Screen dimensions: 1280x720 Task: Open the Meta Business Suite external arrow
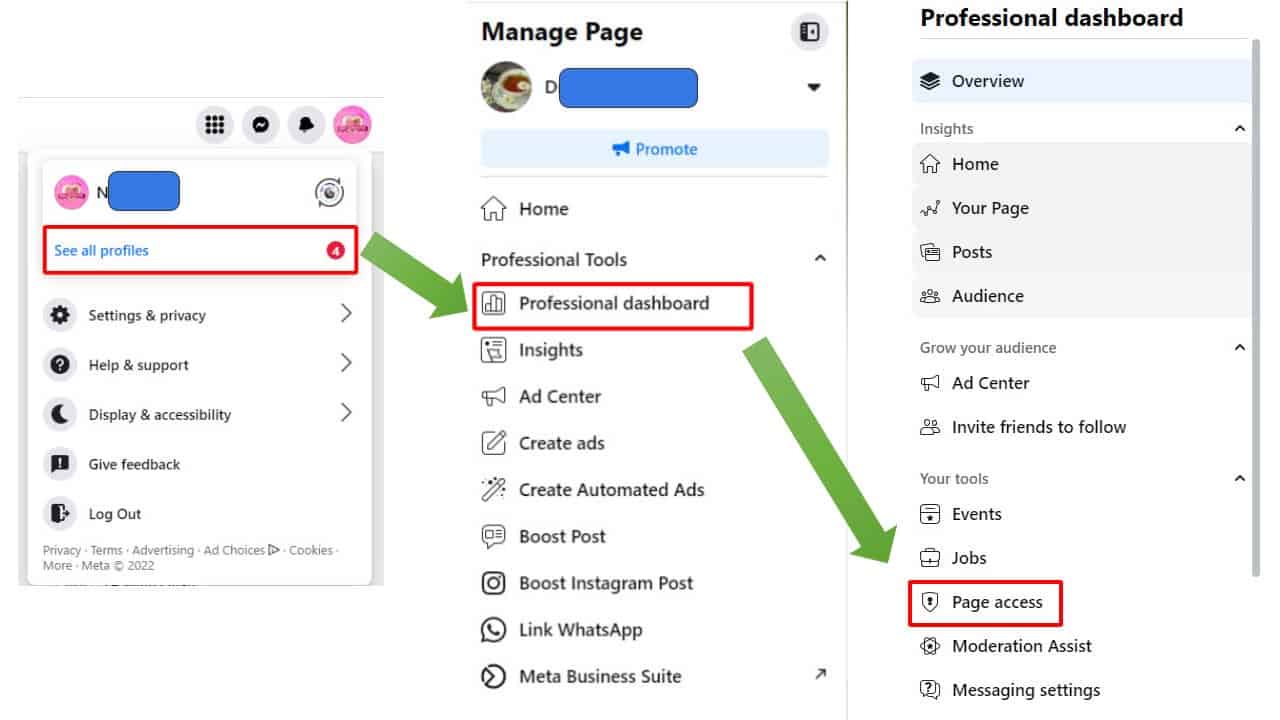tap(820, 675)
